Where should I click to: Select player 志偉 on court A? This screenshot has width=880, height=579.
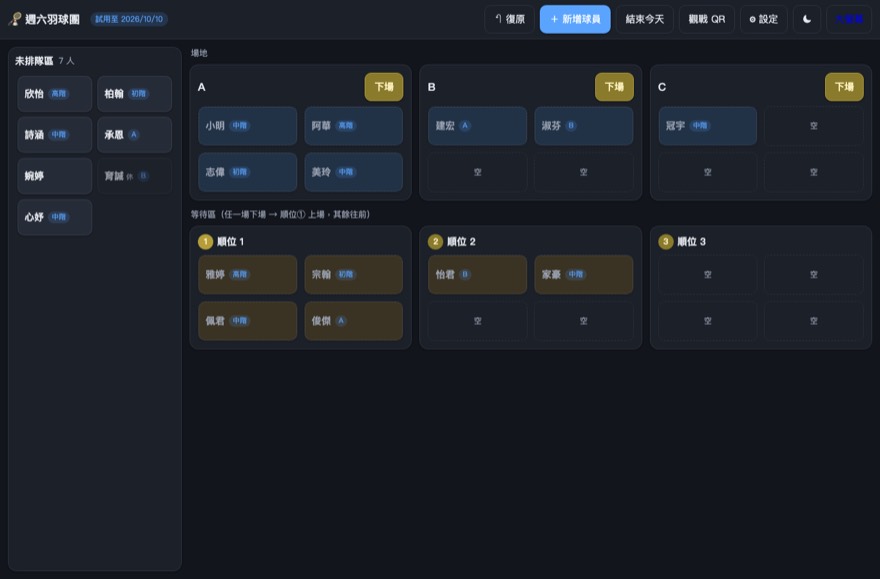click(x=248, y=172)
